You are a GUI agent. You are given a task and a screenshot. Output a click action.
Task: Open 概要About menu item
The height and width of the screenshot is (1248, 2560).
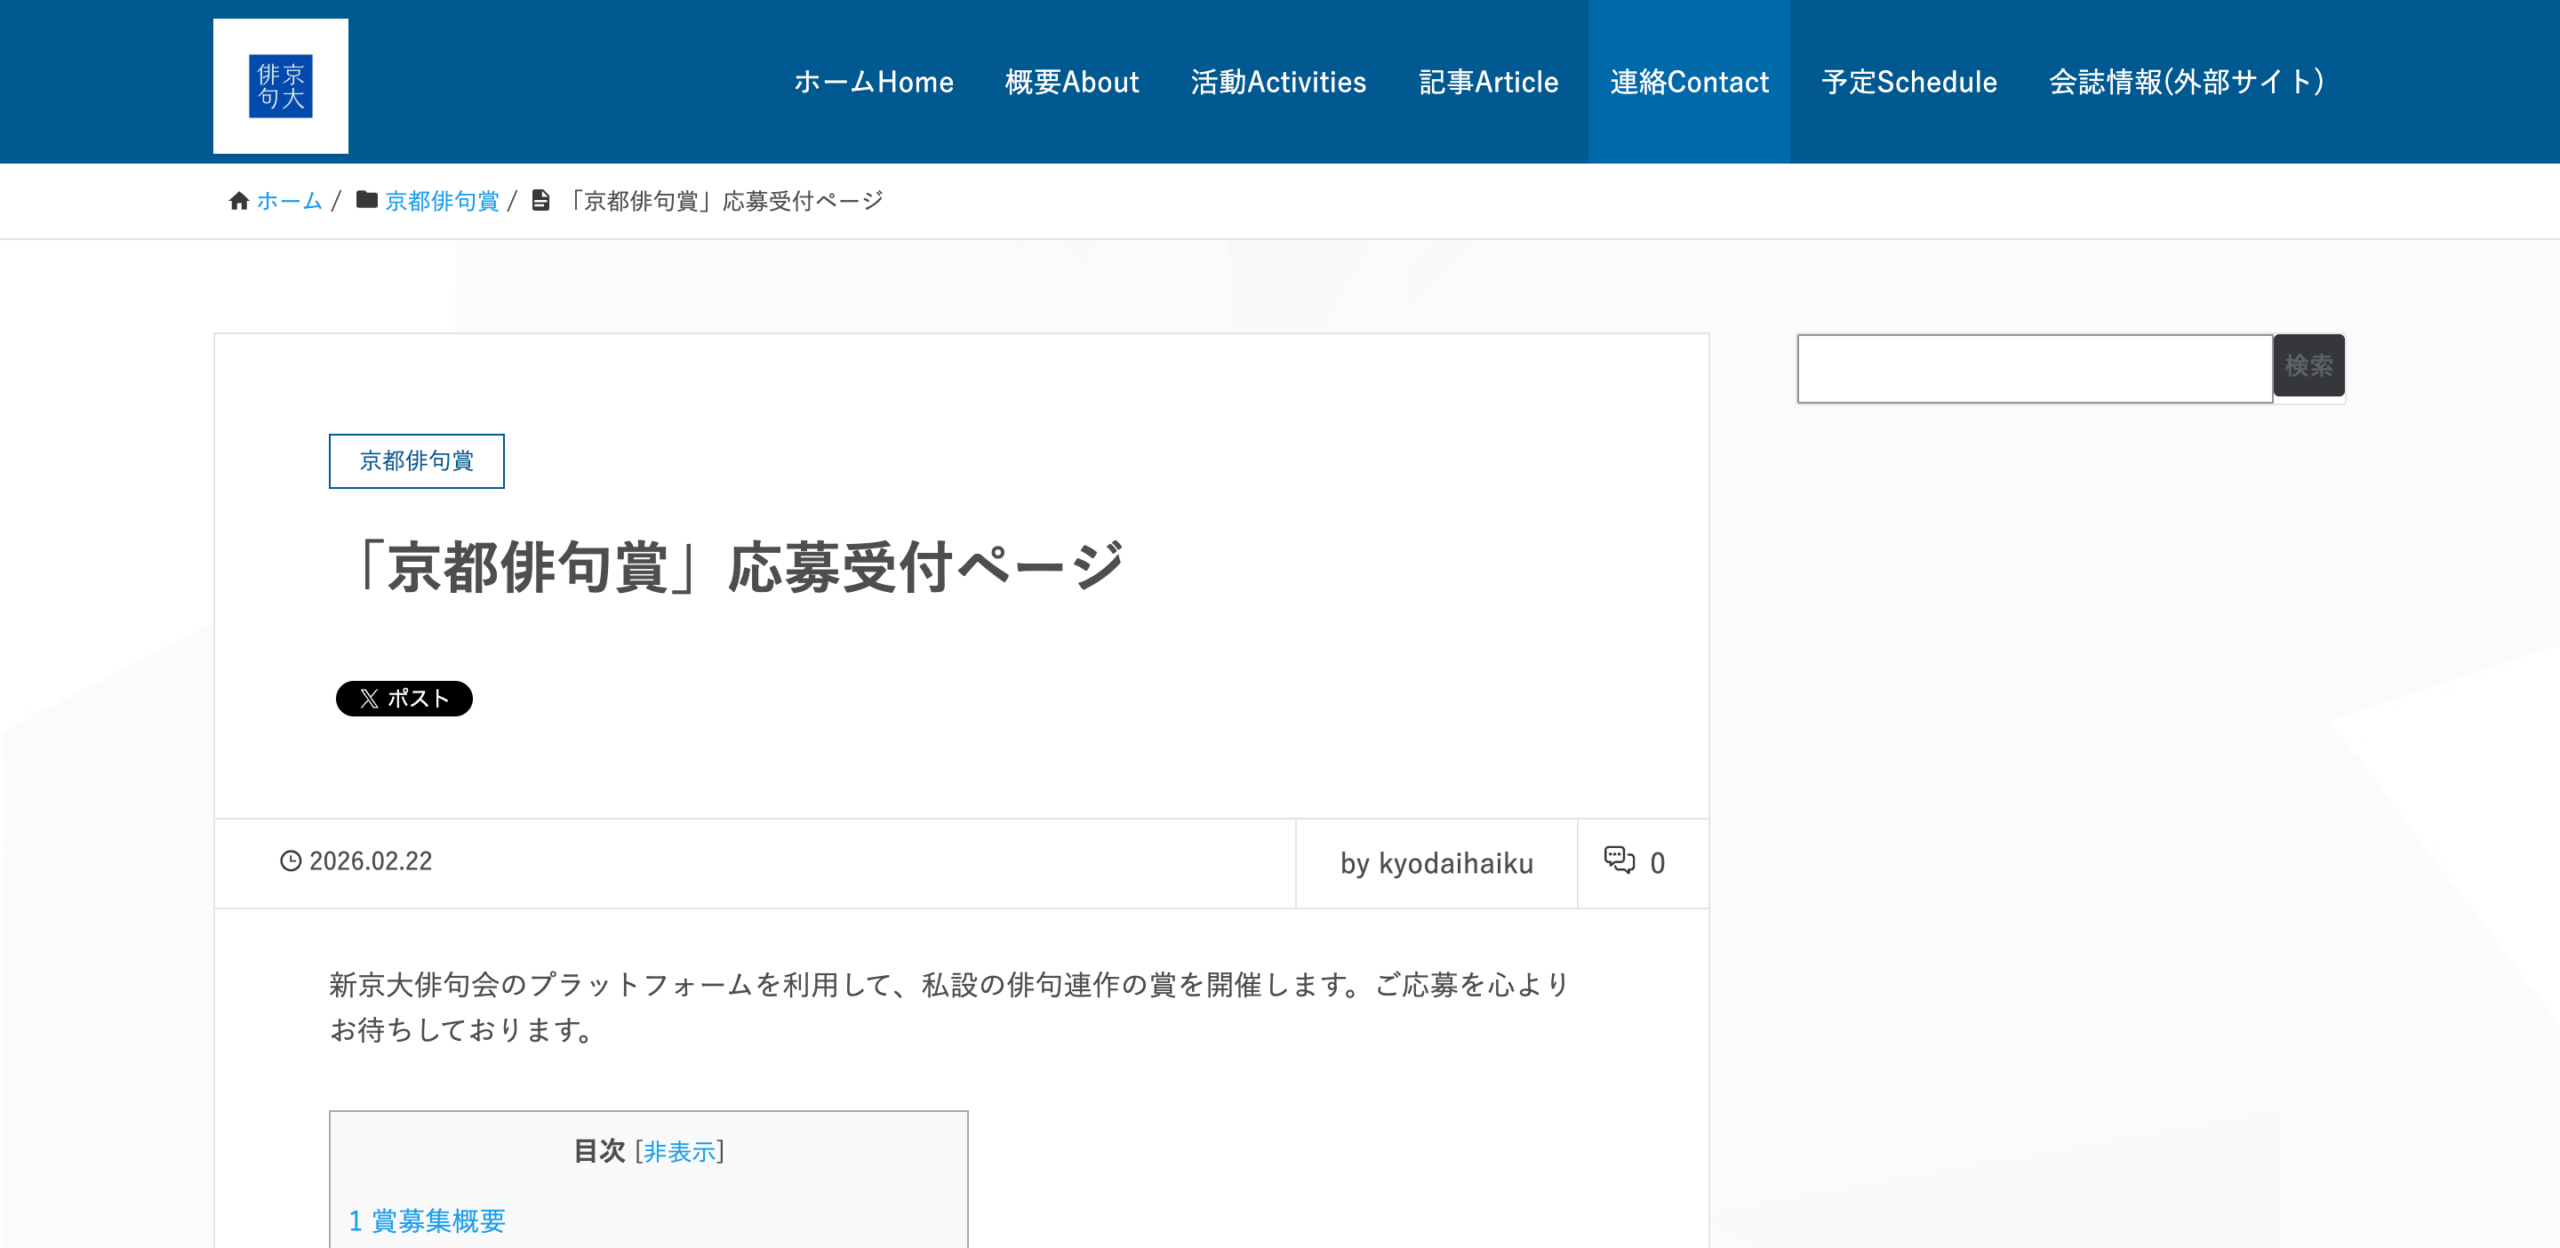click(1072, 82)
